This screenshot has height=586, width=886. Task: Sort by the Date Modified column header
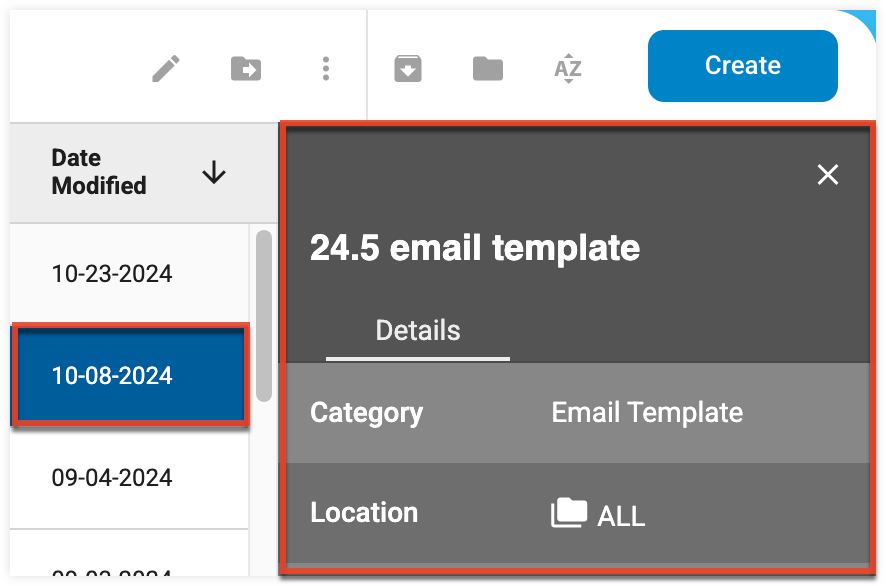pos(99,172)
